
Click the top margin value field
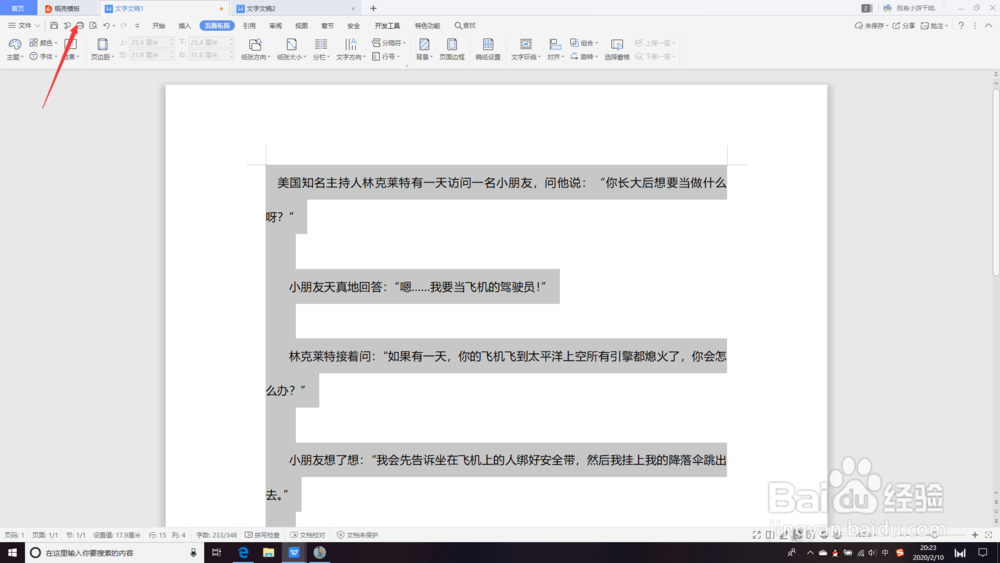151,42
